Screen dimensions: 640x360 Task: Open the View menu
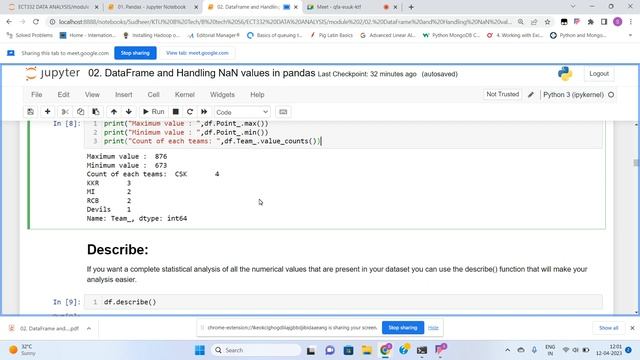[x=92, y=95]
